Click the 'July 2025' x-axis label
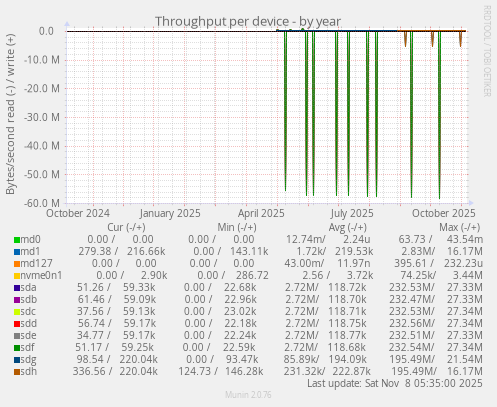This screenshot has width=497, height=407. (x=352, y=213)
